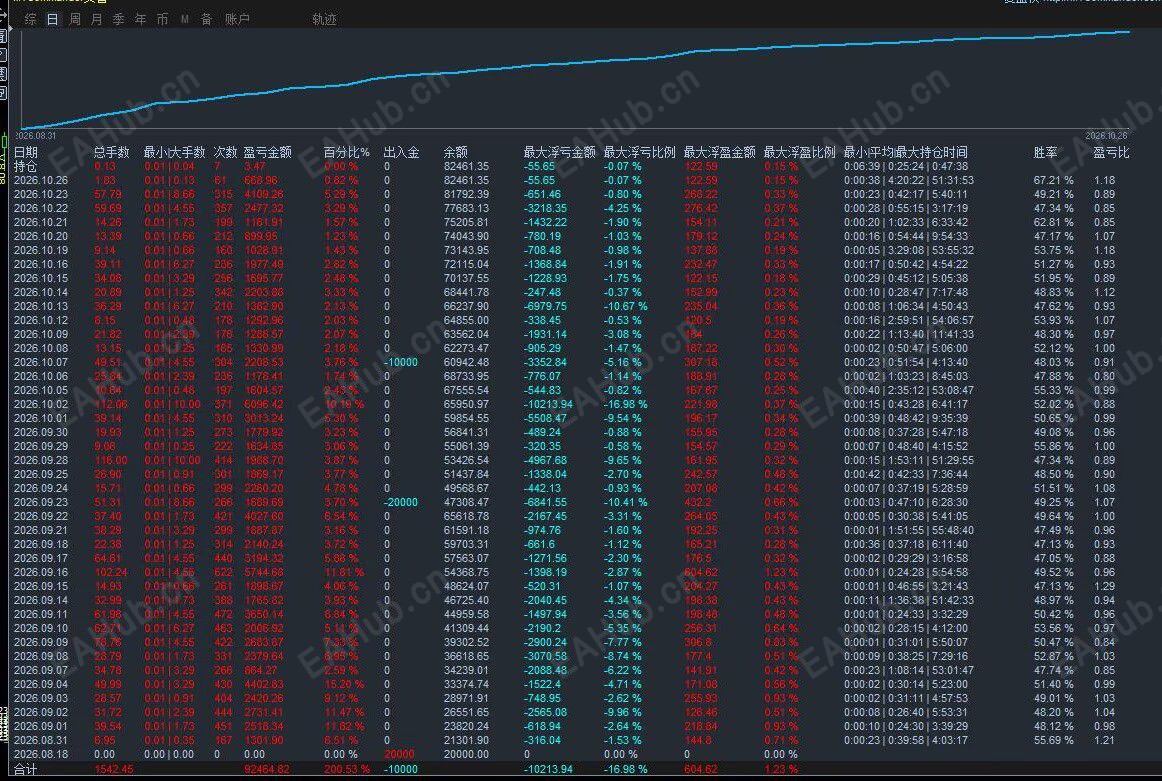1162x781 pixels.
Task: Click the 最大浮盈金额 column header
Action: 720,152
